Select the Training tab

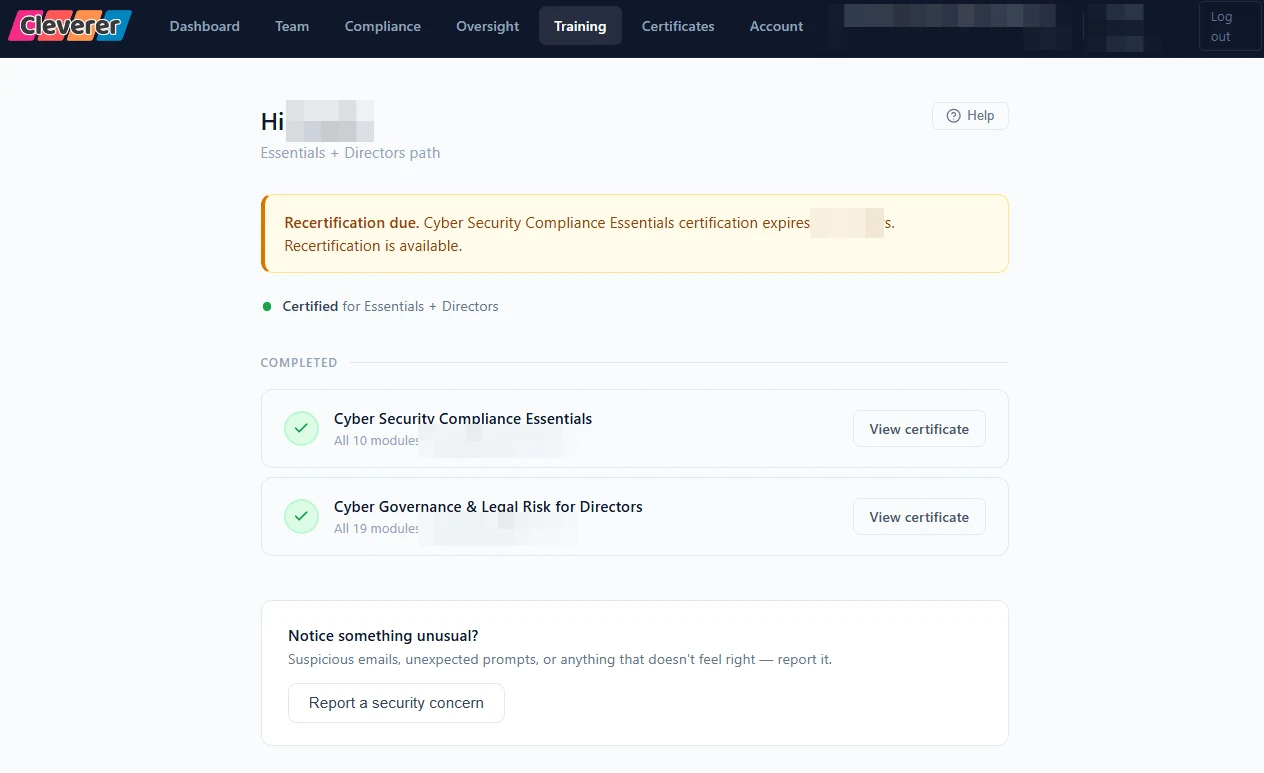click(x=580, y=26)
